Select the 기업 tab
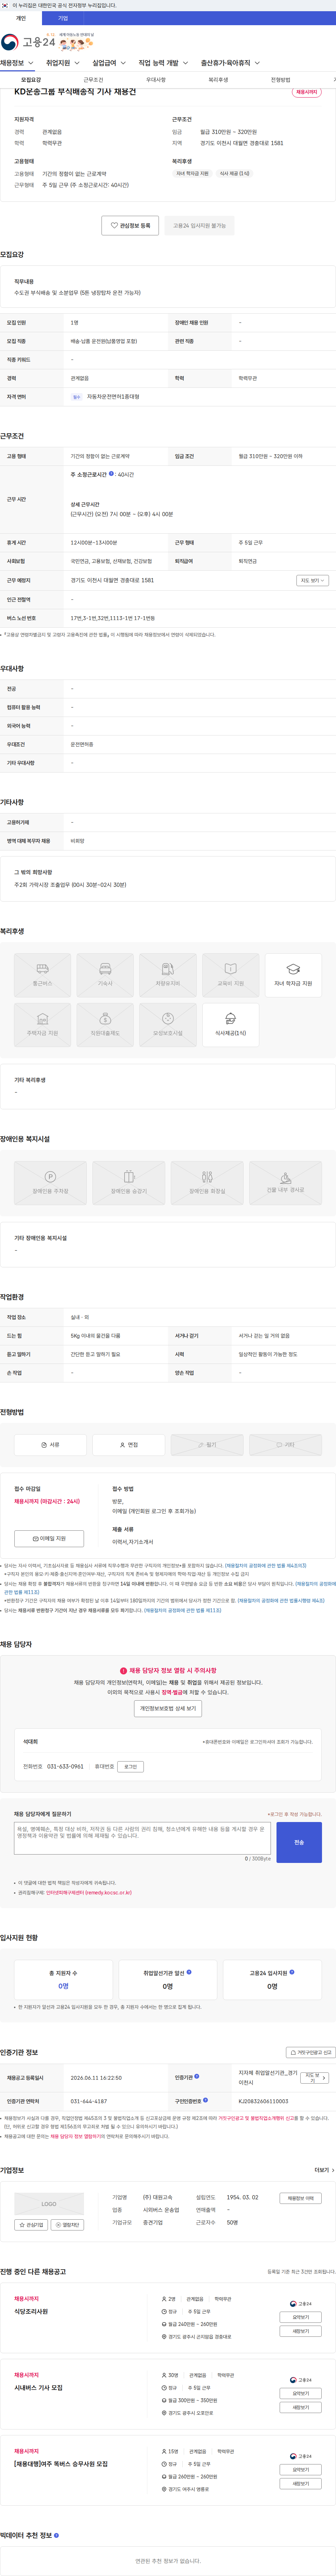Viewport: 336px width, 2576px height. [63, 18]
